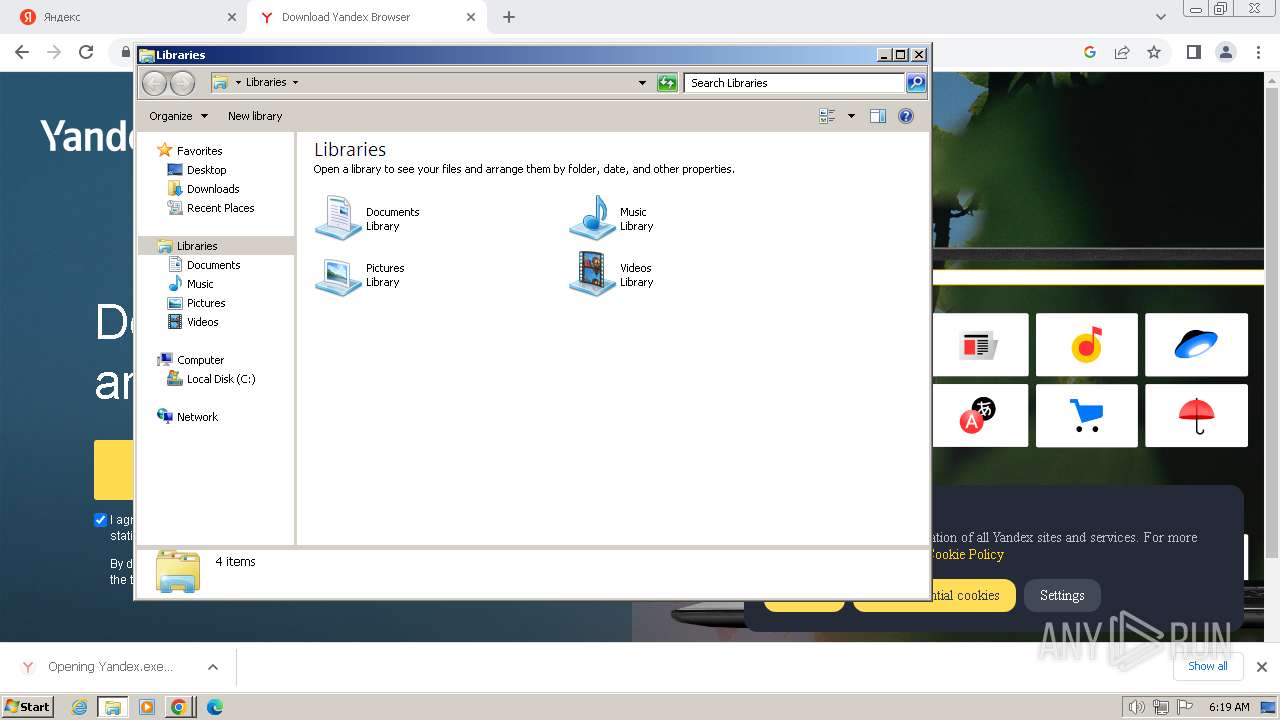The width and height of the screenshot is (1280, 720).
Task: Open Explorer help question mark icon
Action: (x=906, y=116)
